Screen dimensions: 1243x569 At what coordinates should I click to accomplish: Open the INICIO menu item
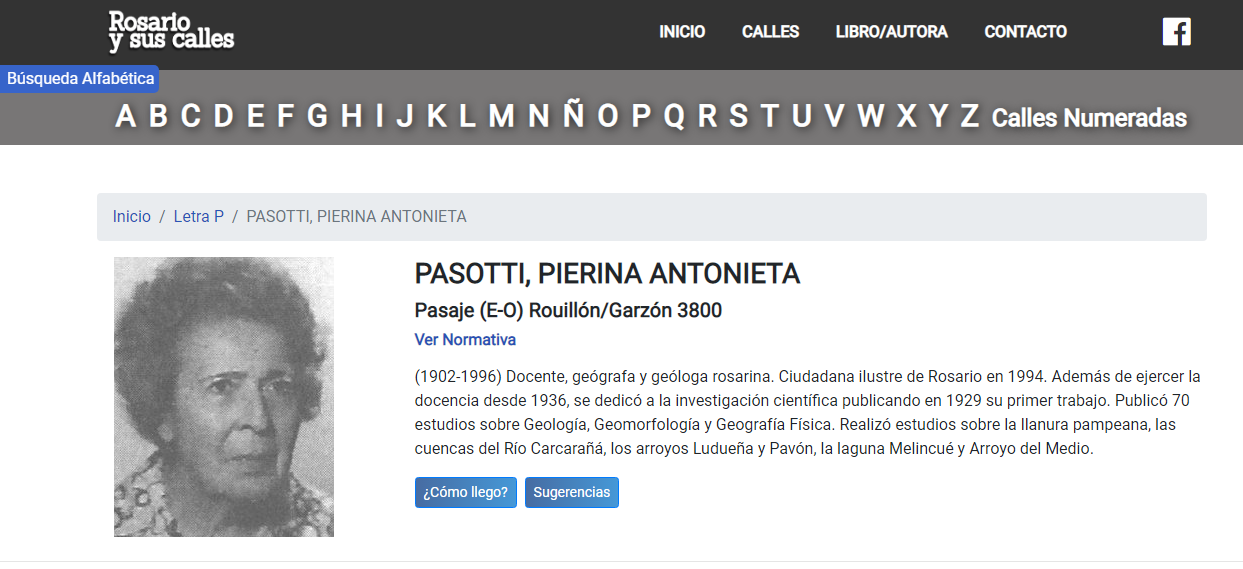click(x=682, y=32)
